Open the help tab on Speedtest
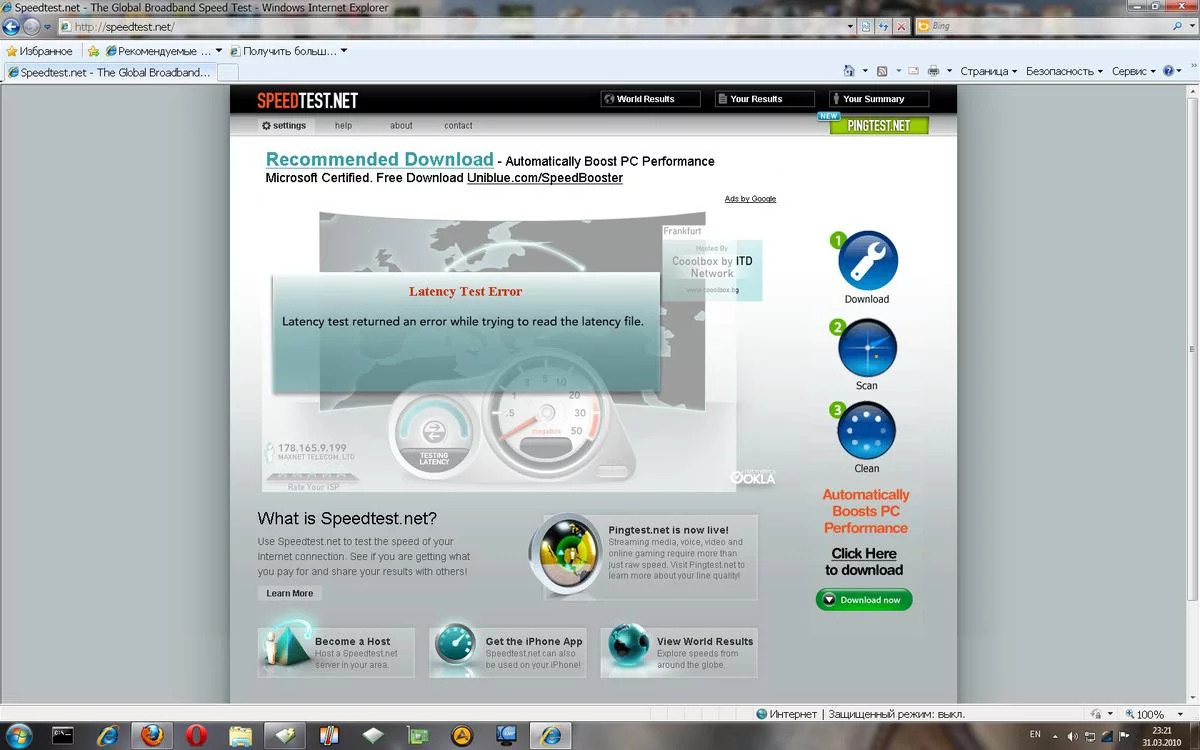This screenshot has width=1200, height=750. tap(343, 125)
